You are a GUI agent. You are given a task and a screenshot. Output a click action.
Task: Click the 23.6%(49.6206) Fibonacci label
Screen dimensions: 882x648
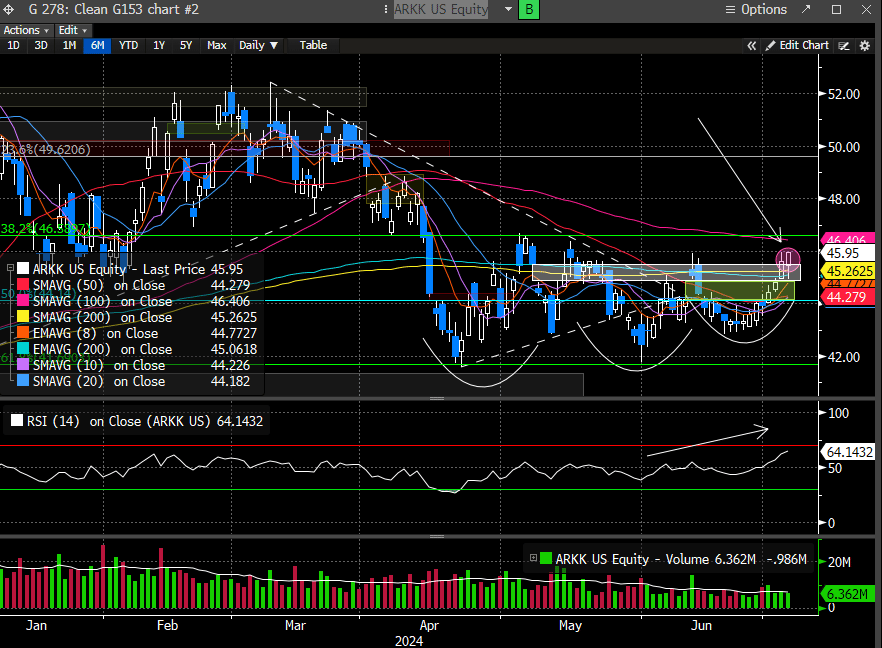point(46,150)
